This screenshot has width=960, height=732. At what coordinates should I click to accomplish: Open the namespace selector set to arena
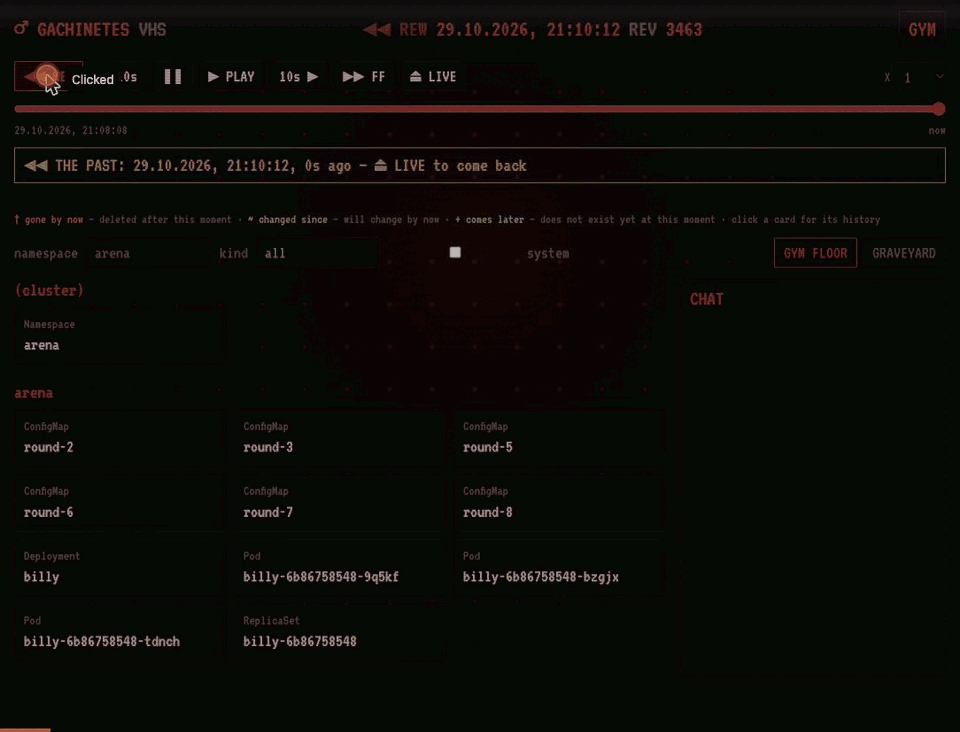(147, 253)
